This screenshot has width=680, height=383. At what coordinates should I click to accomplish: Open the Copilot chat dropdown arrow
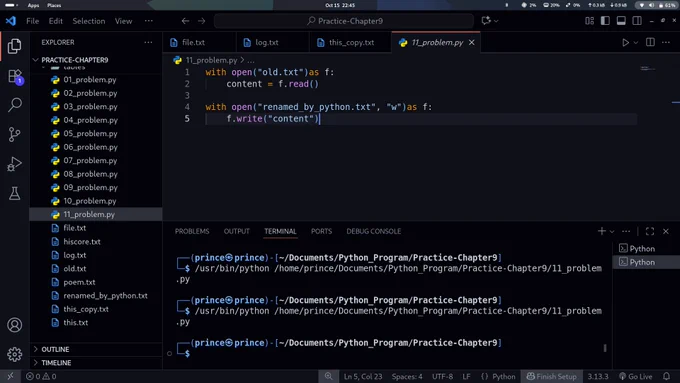[x=496, y=21]
